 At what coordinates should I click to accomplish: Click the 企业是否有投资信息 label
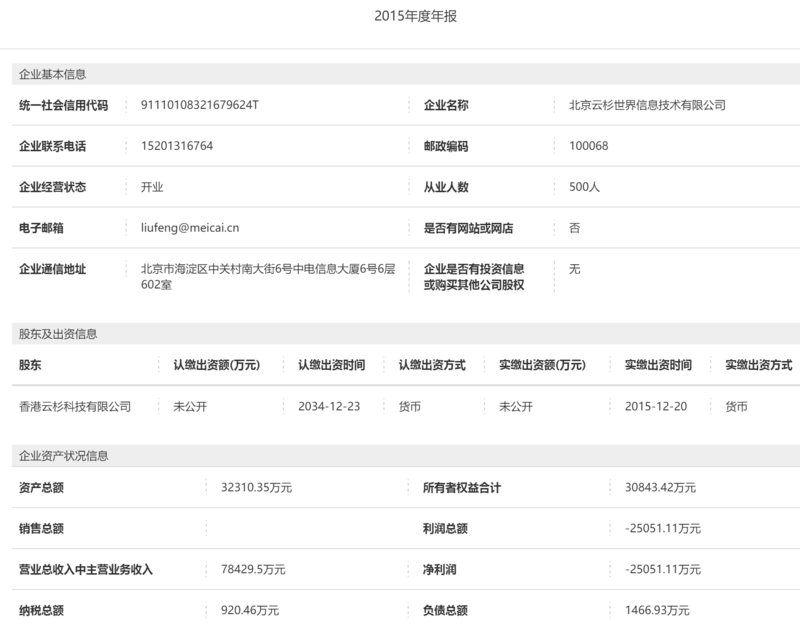pyautogui.click(x=474, y=276)
